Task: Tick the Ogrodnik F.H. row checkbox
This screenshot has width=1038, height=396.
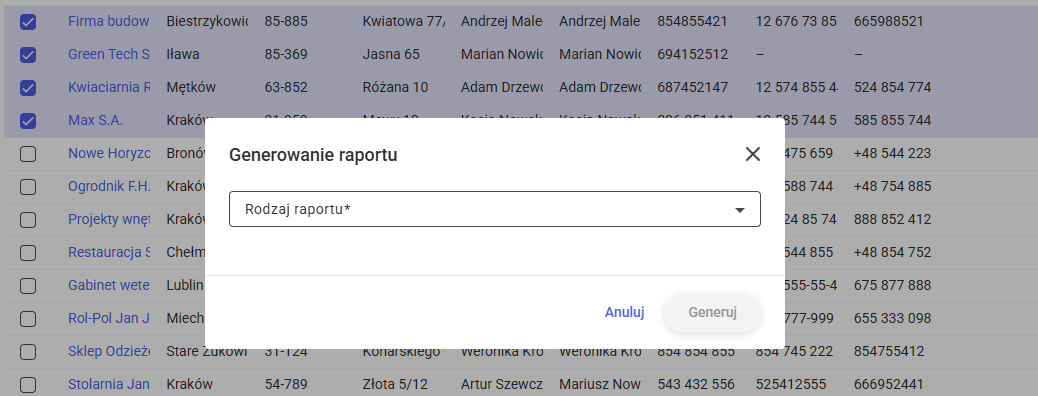Action: pyautogui.click(x=28, y=187)
